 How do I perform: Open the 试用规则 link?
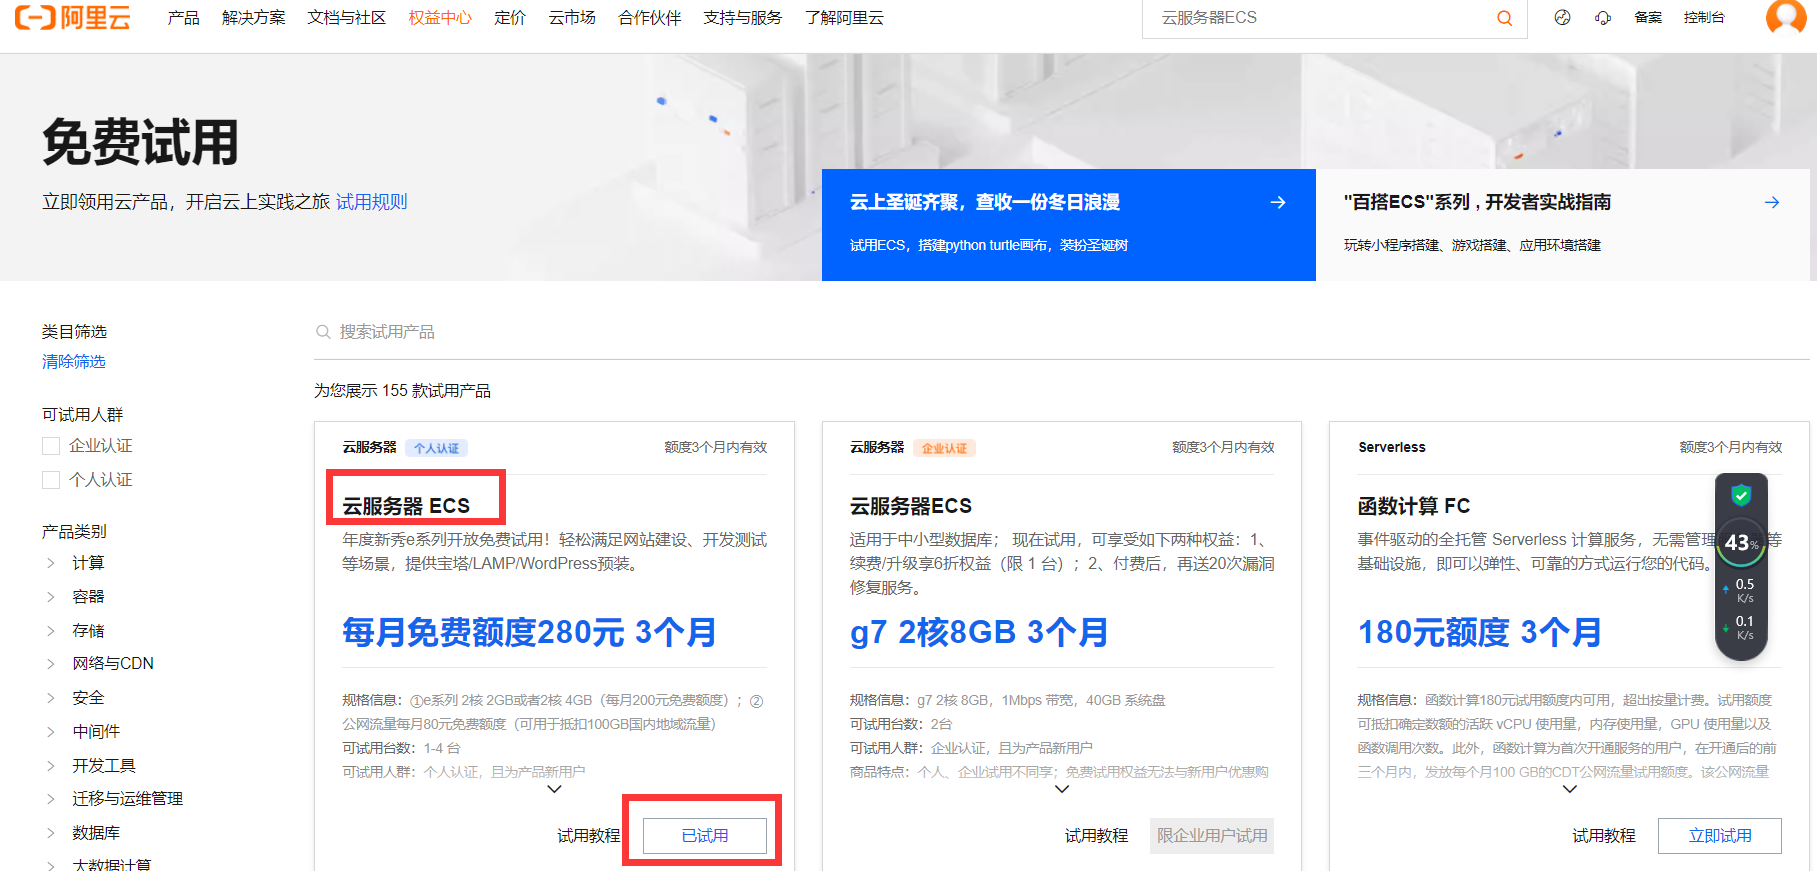372,202
